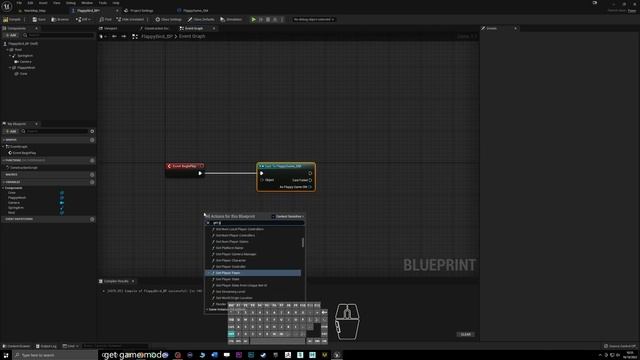
Task: Click Add in the My Blueprint panel
Action: click(11, 131)
